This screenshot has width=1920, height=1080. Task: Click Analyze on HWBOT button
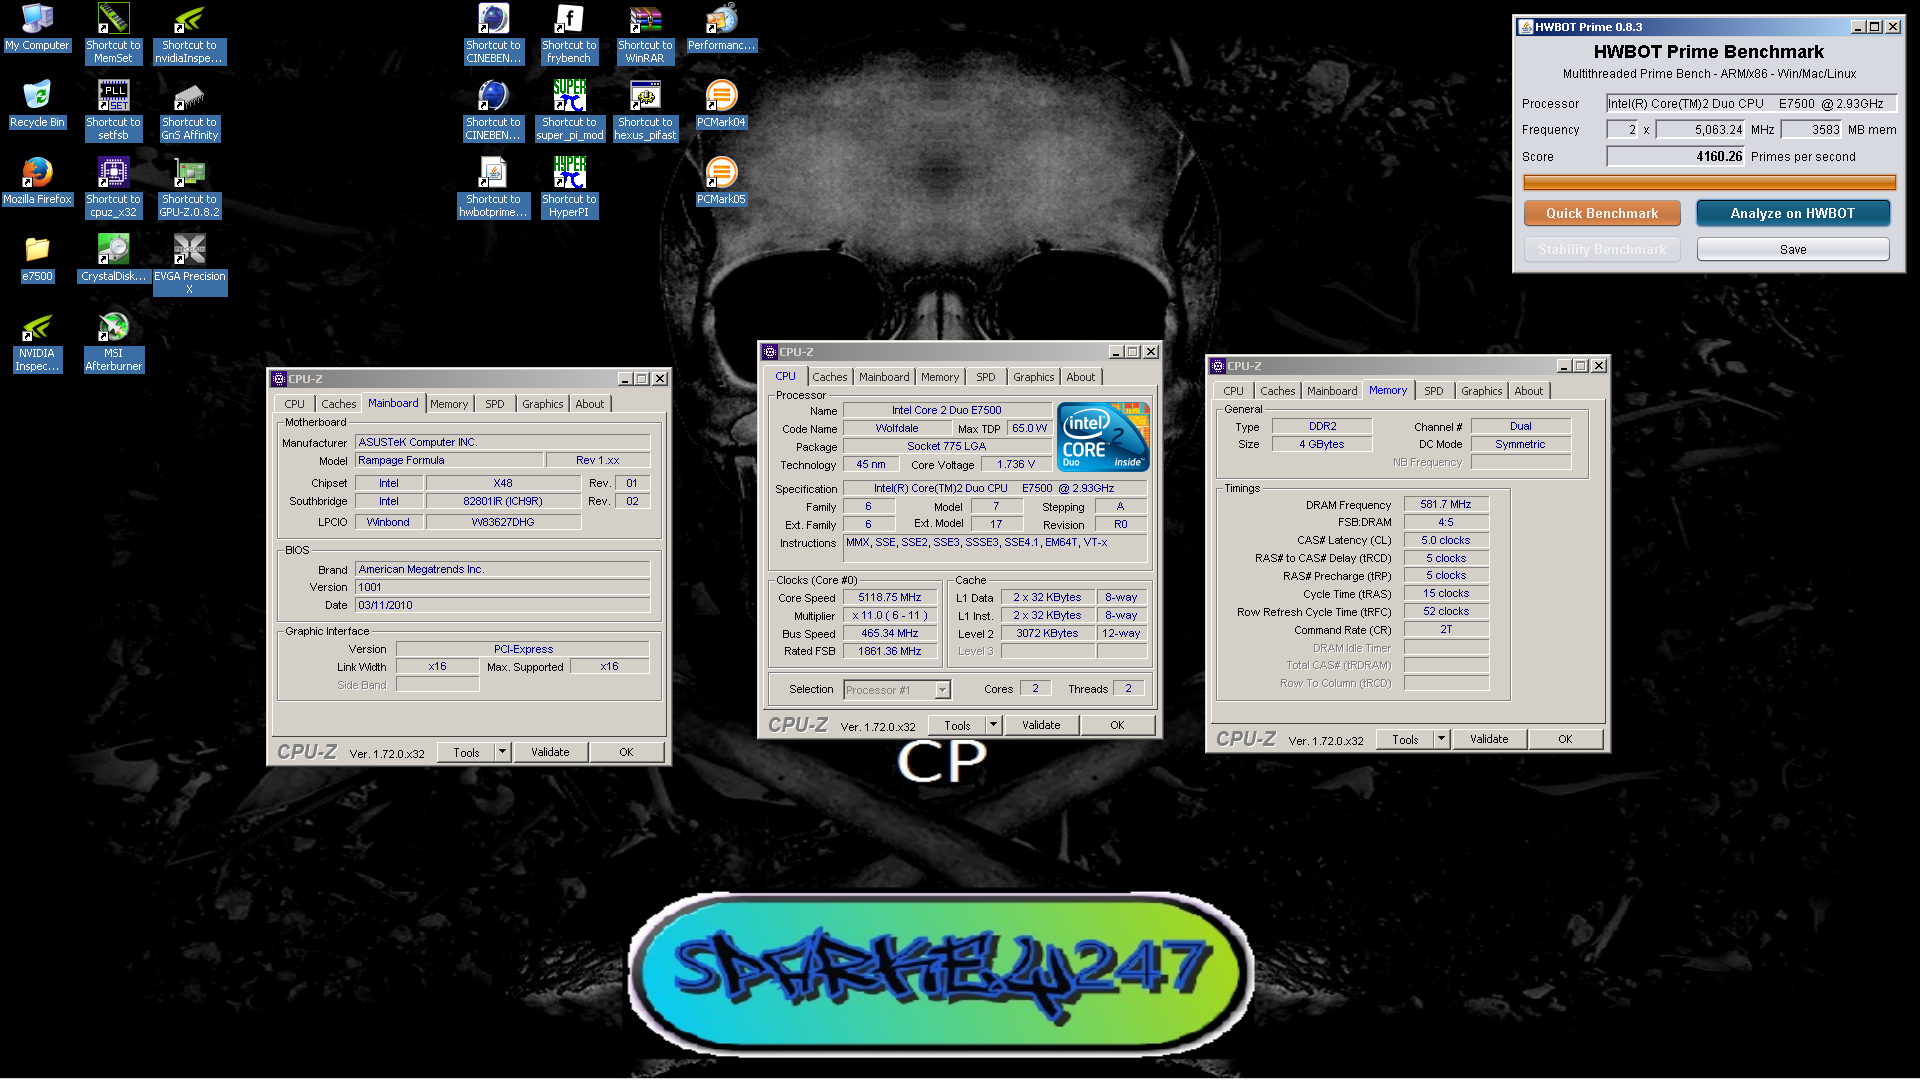coord(1793,213)
